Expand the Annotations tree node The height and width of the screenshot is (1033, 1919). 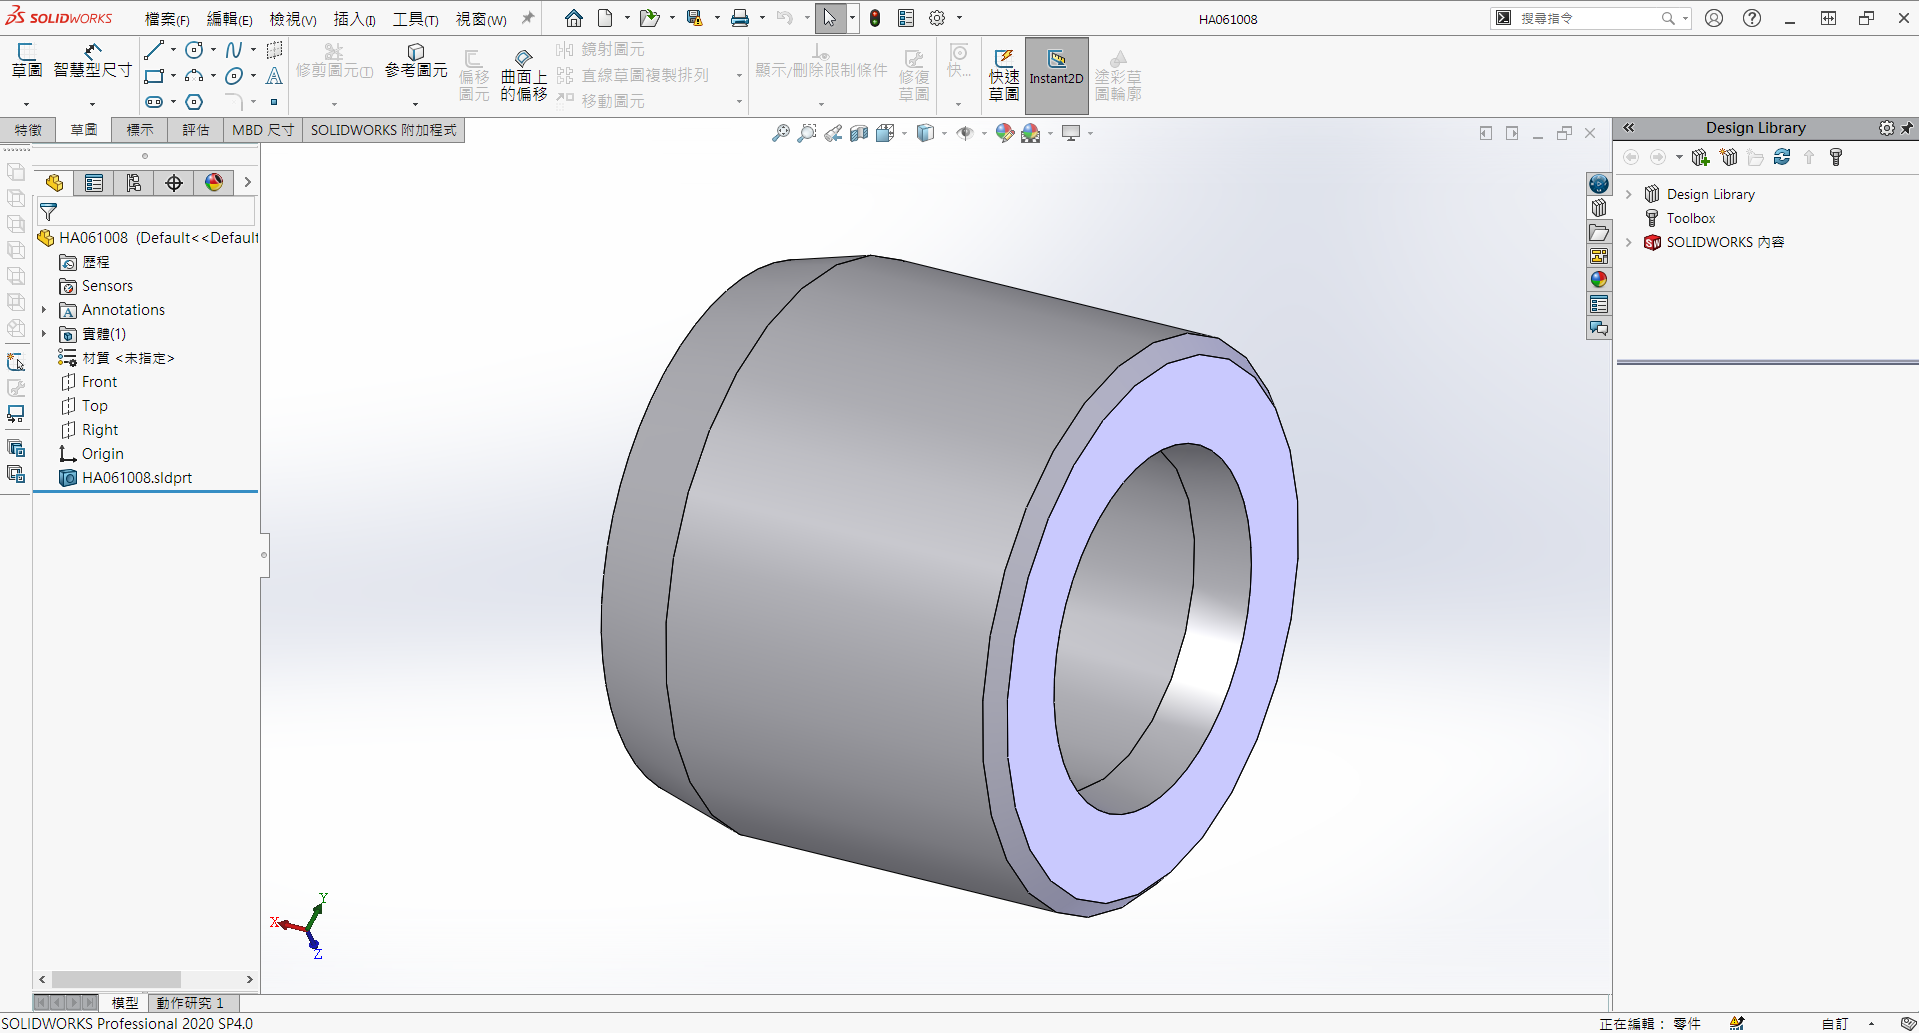(x=44, y=310)
